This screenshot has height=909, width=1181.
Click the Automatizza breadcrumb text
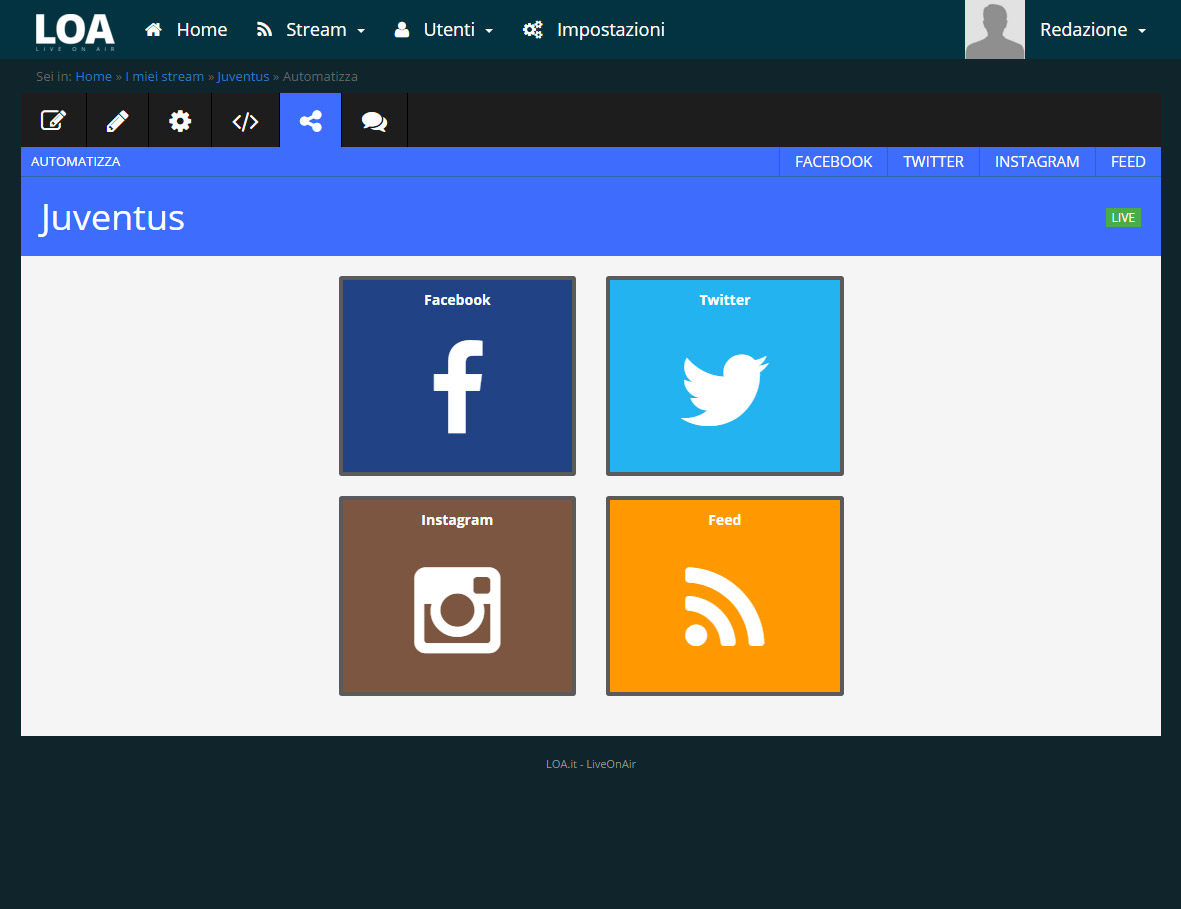320,77
